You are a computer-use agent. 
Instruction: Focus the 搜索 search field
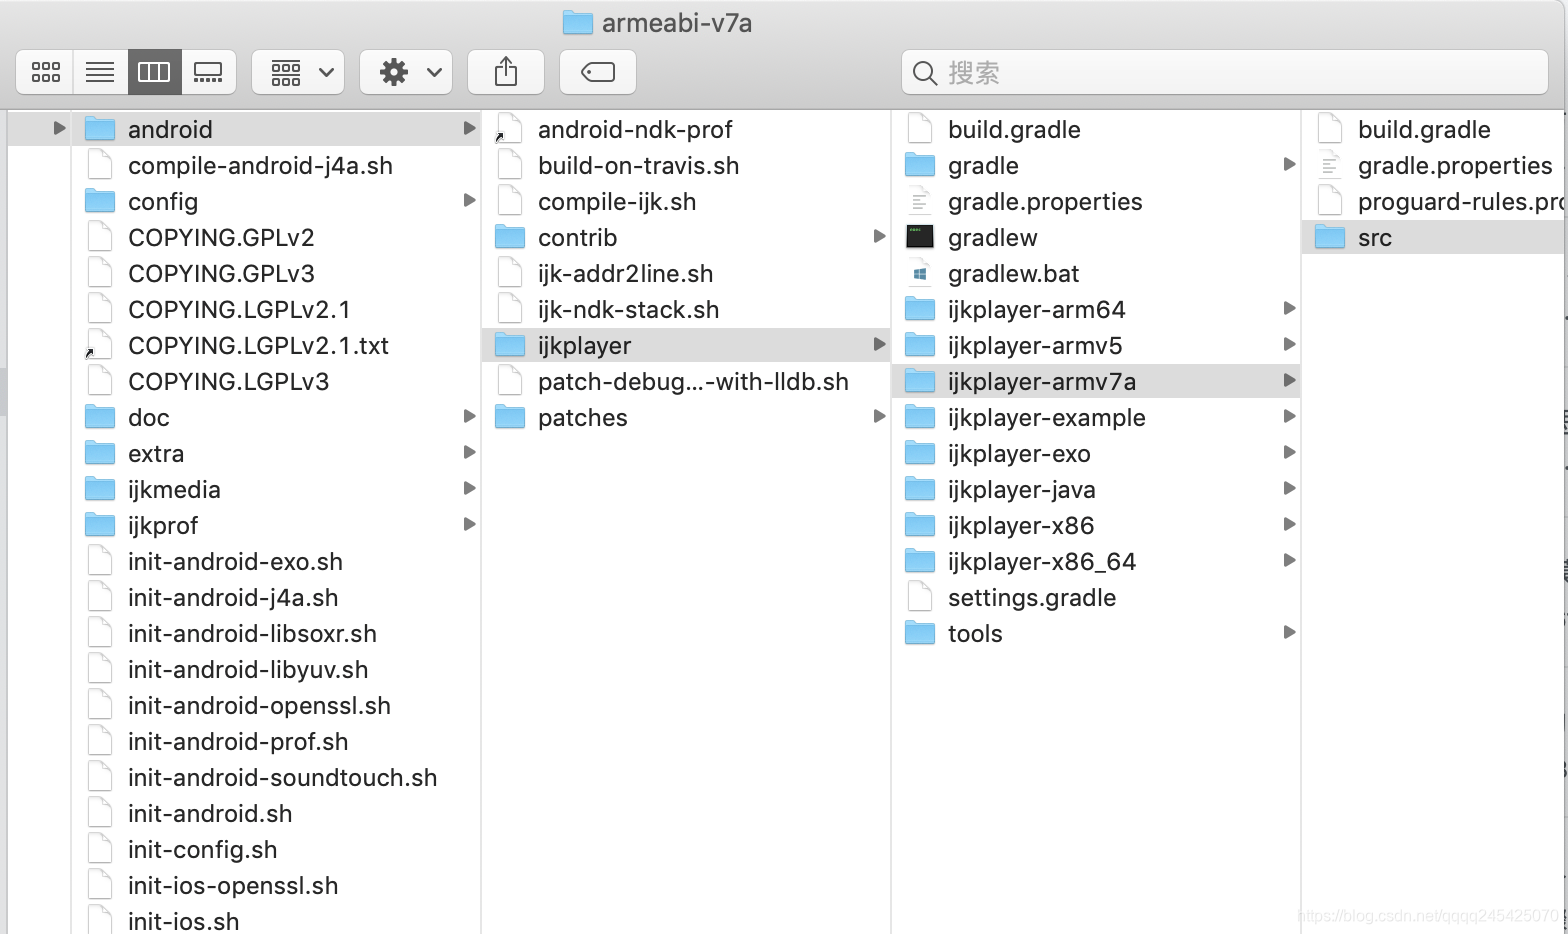(x=1225, y=72)
